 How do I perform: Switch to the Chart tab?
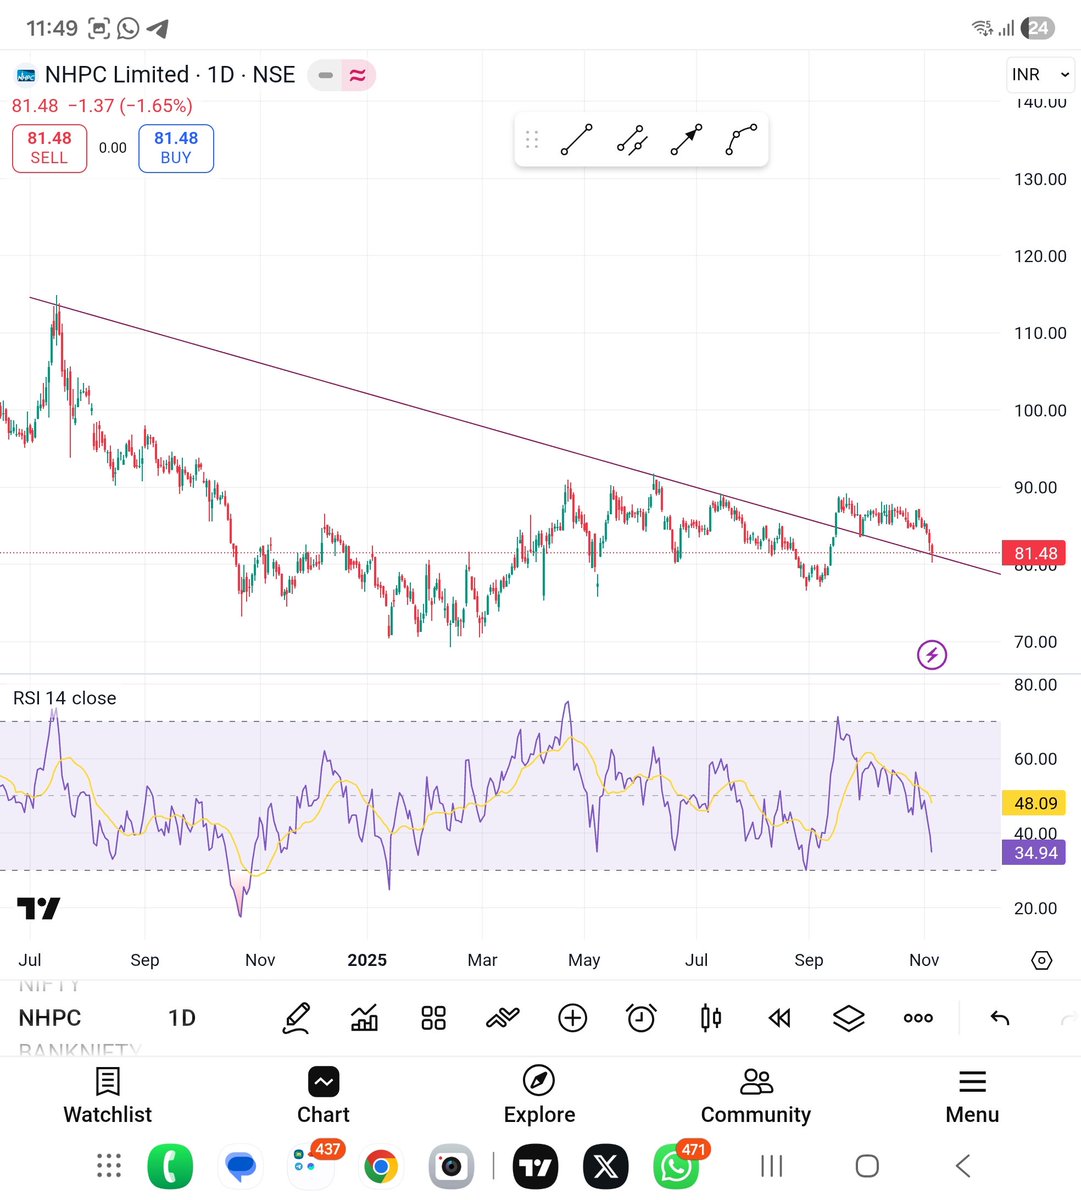click(x=323, y=1096)
